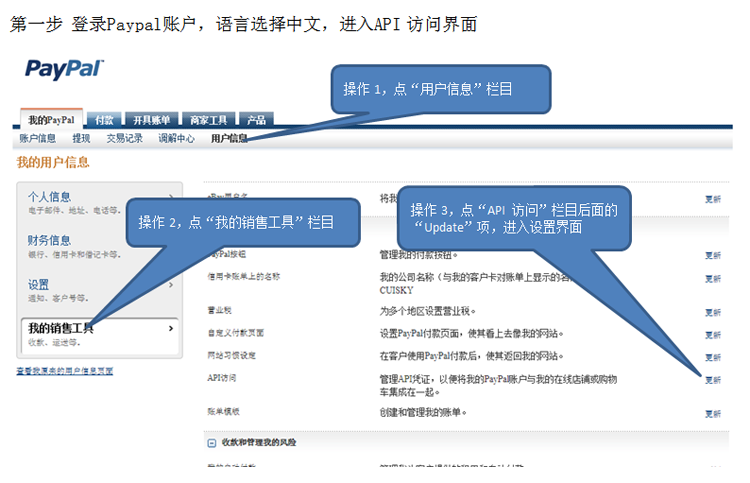Click the 查看我原来的用户信息页面 link

(65, 371)
